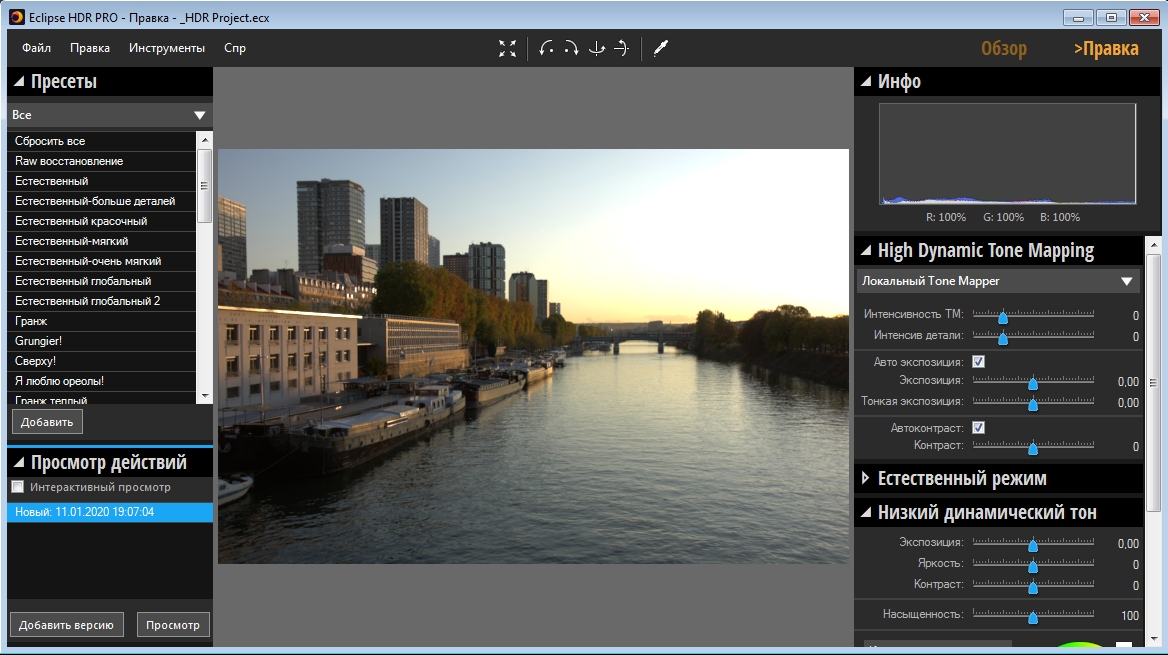Click the Добавить версию button
1168x655 pixels.
(67, 625)
